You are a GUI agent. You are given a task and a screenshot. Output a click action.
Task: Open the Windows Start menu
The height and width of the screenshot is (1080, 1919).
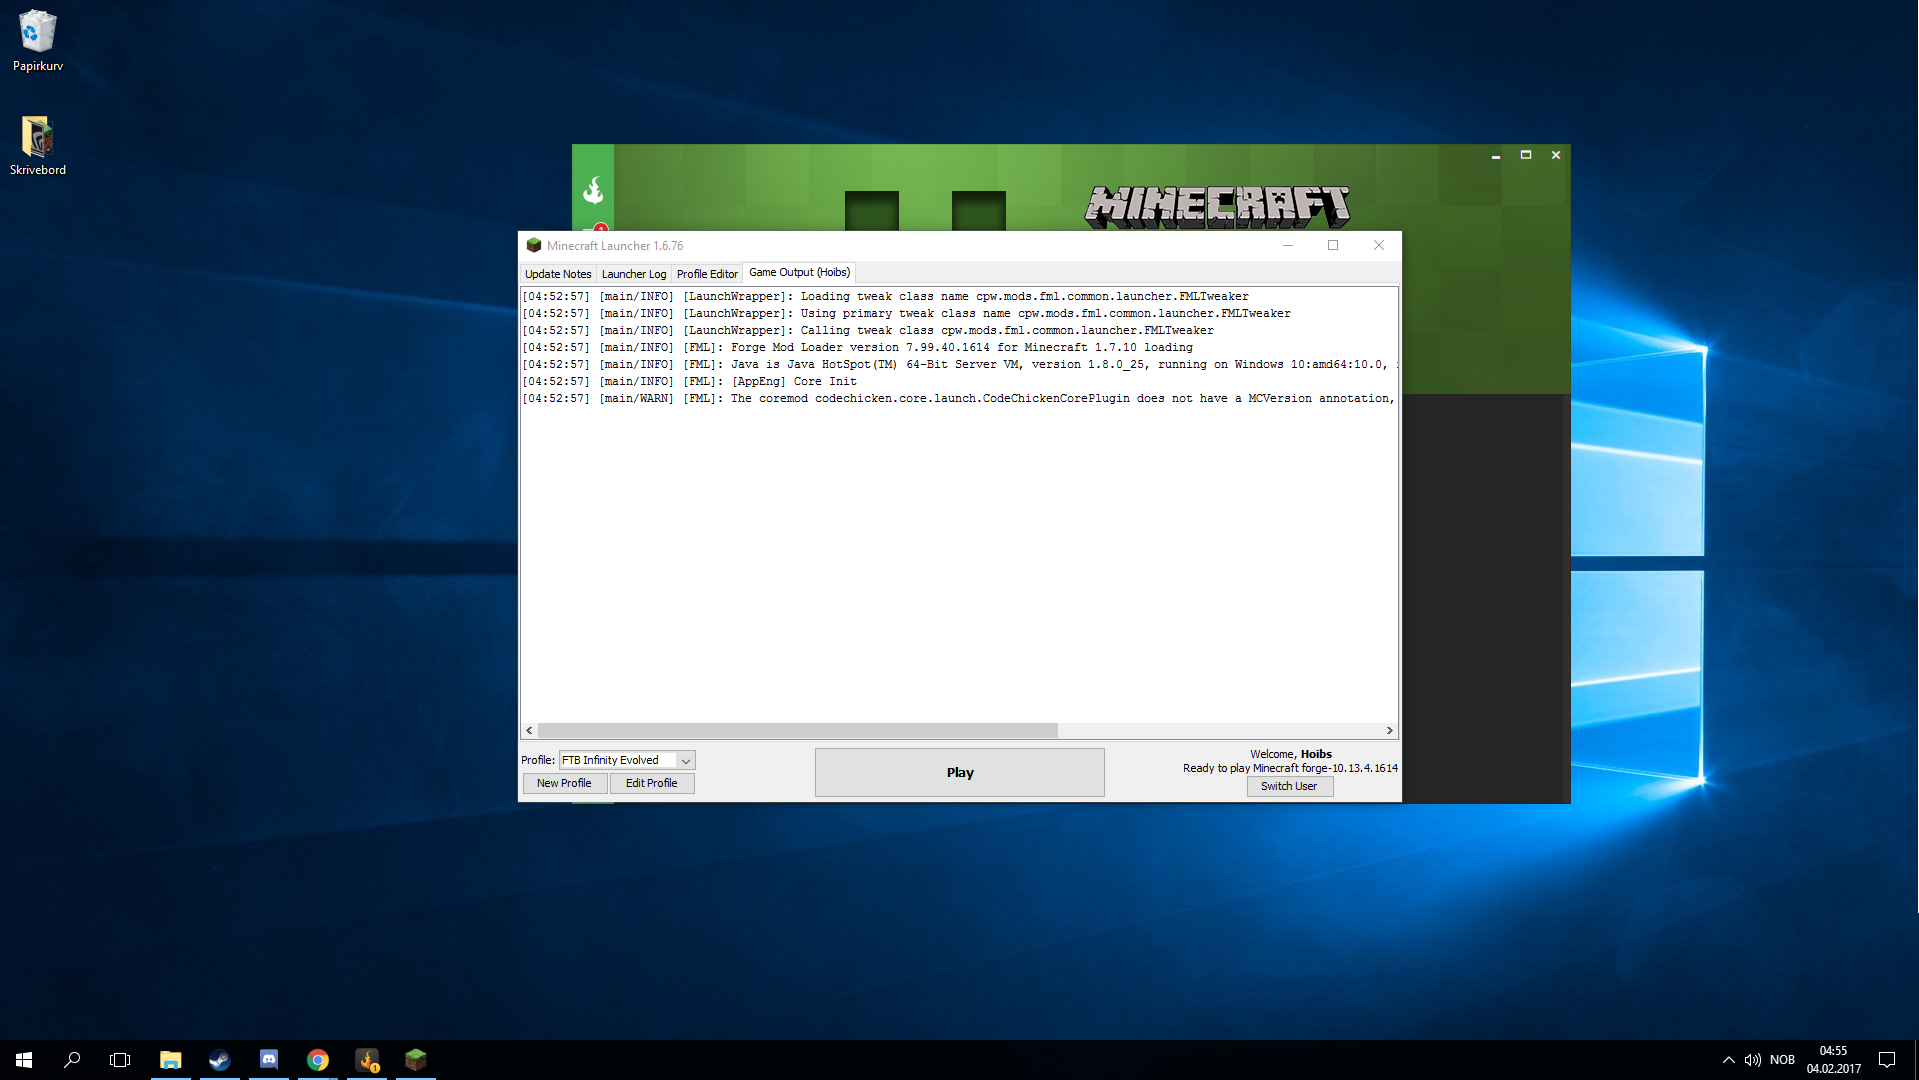[24, 1059]
